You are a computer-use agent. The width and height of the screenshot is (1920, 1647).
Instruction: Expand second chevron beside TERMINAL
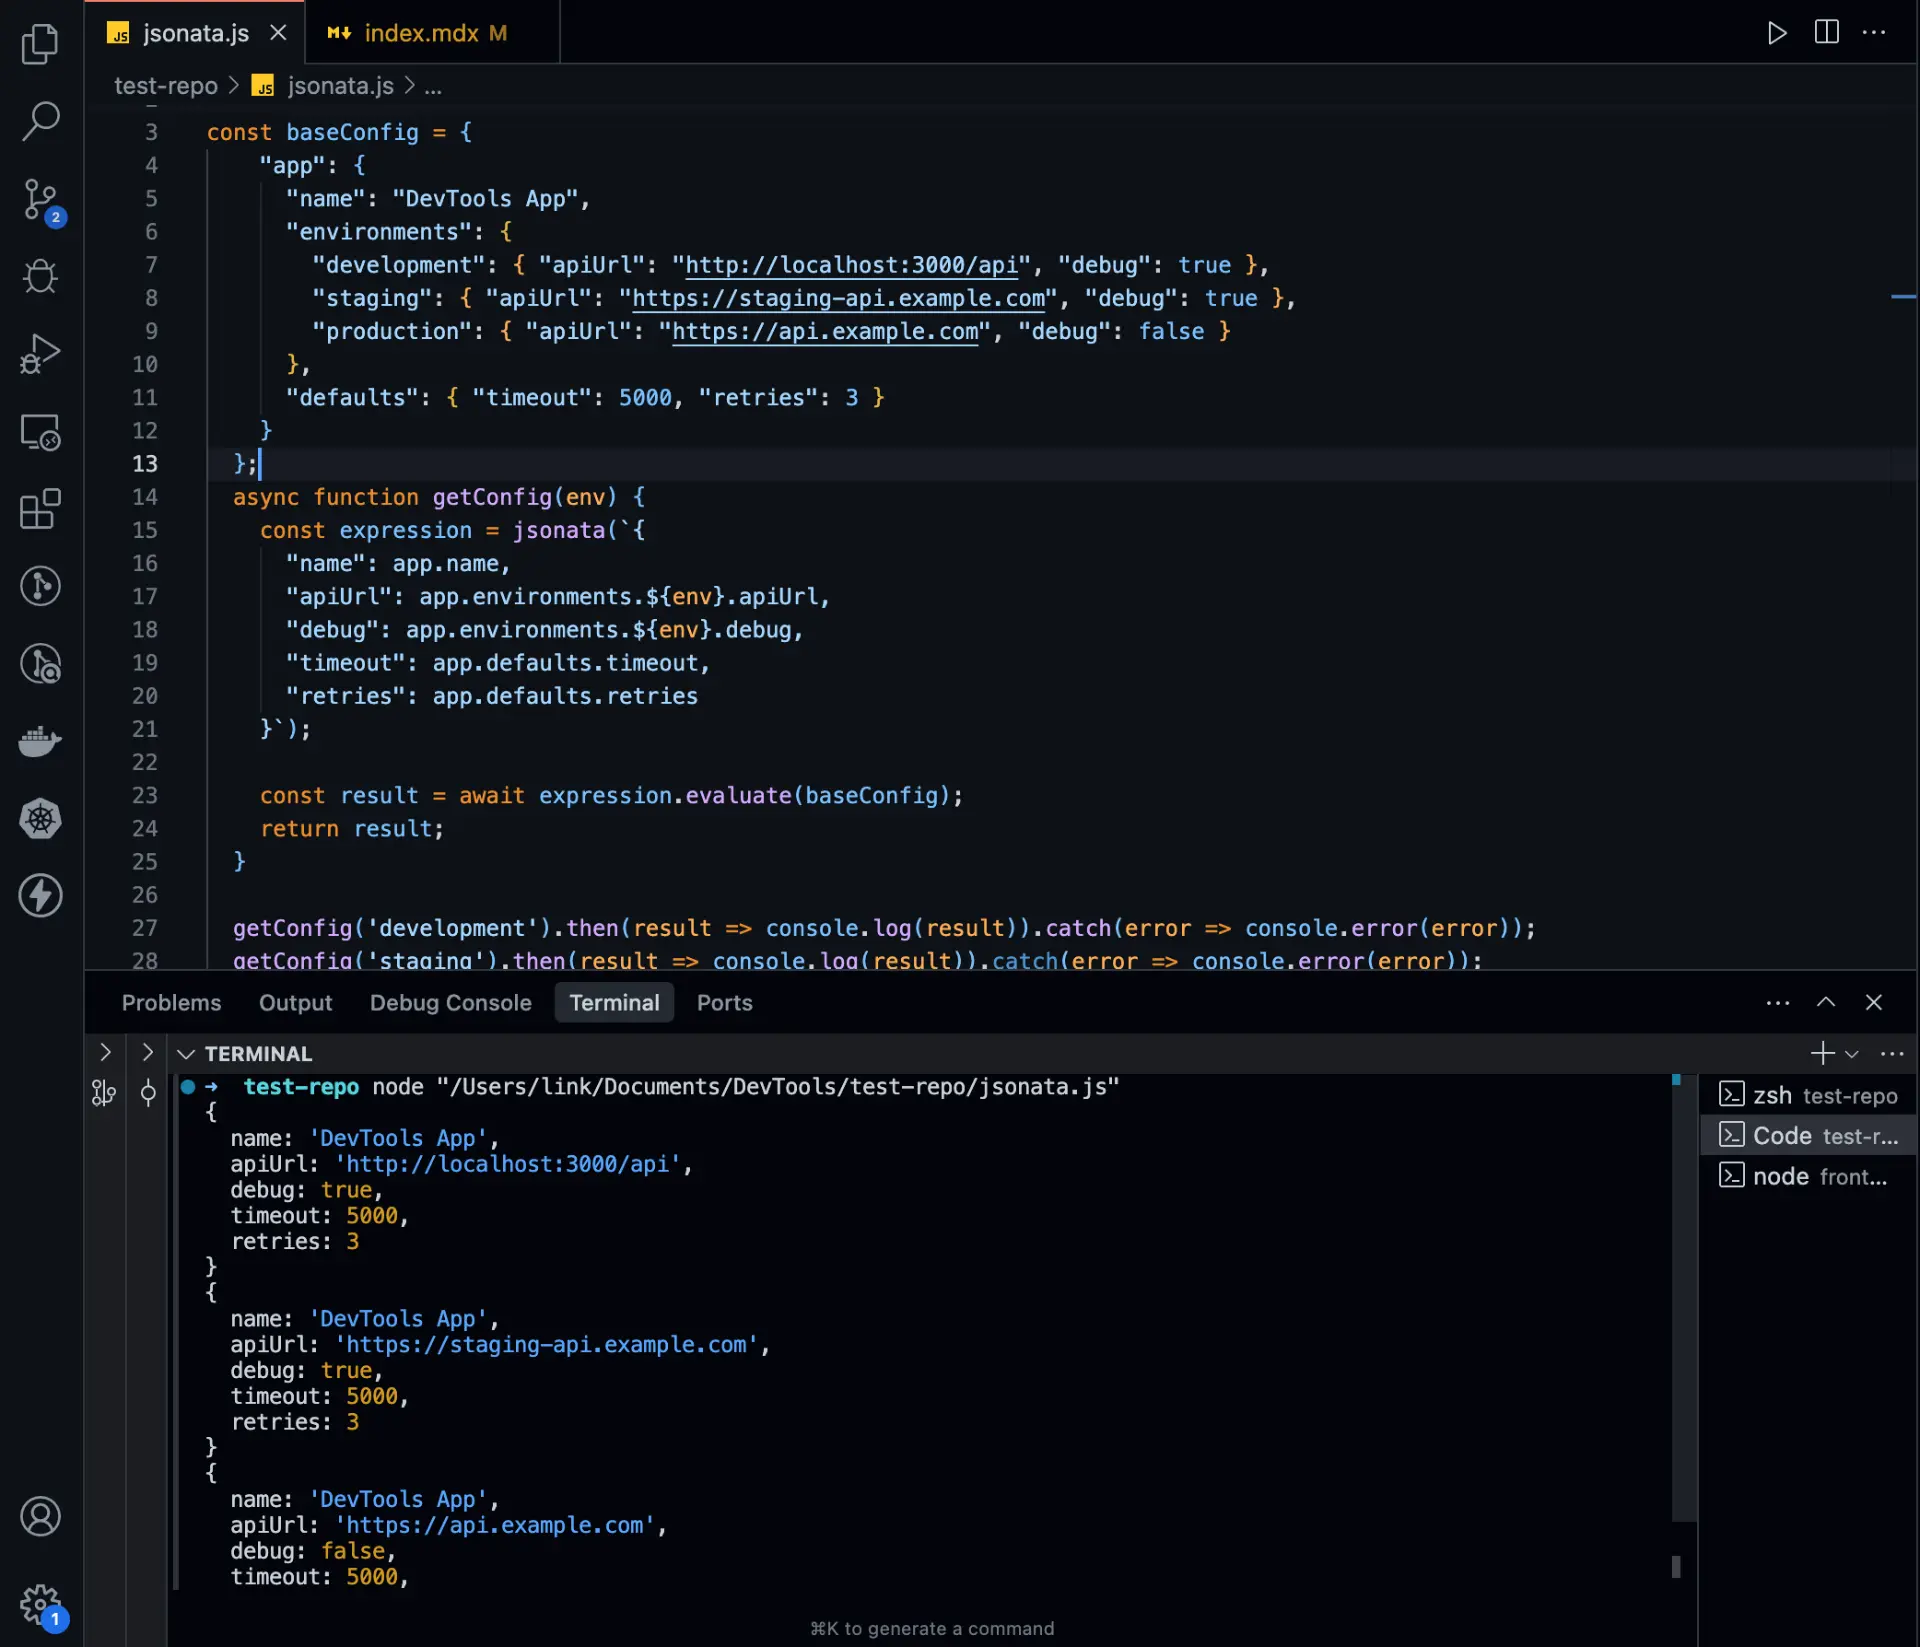[x=147, y=1052]
